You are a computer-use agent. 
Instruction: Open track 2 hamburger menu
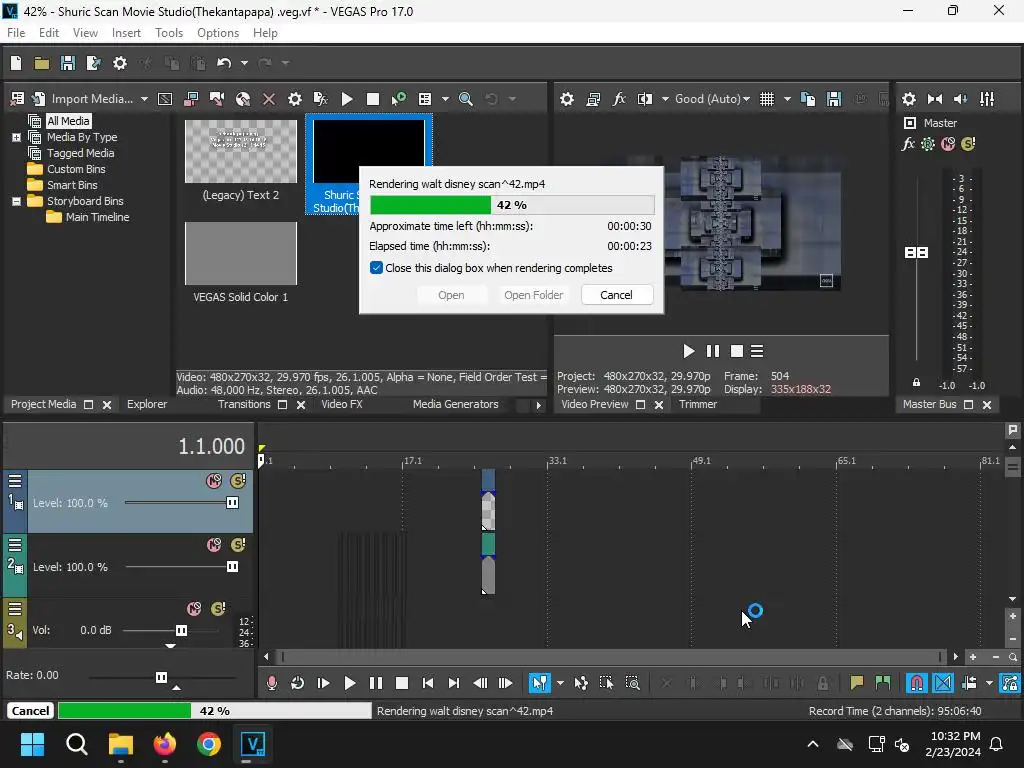click(x=15, y=545)
